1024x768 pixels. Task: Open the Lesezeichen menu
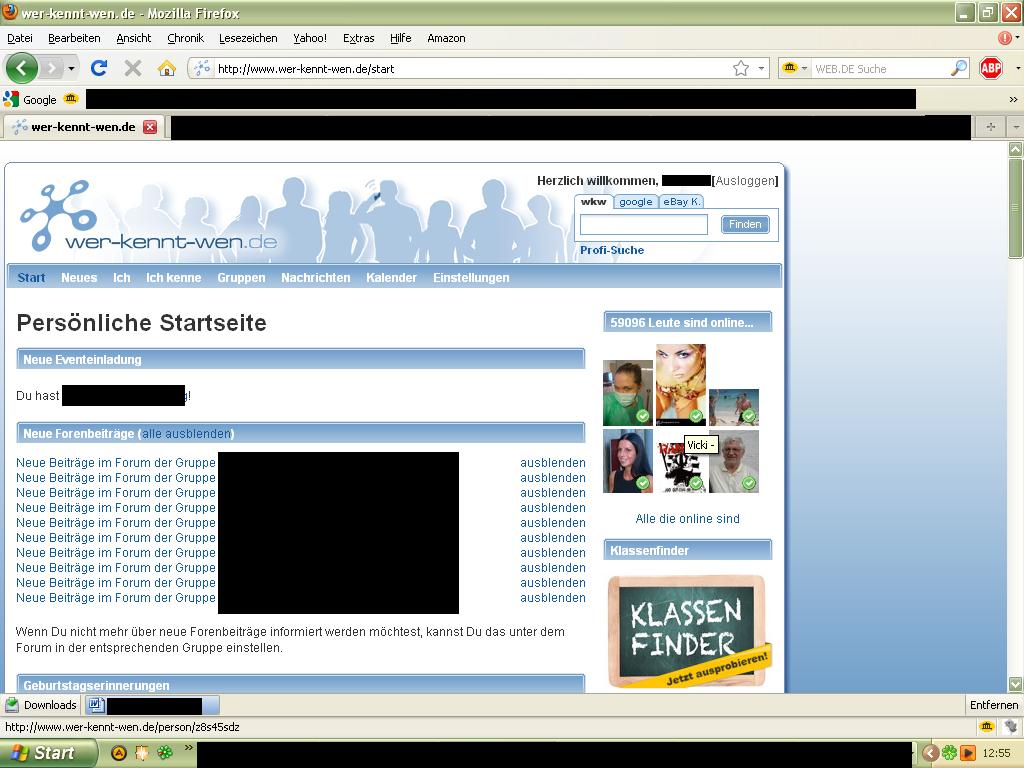tap(248, 38)
